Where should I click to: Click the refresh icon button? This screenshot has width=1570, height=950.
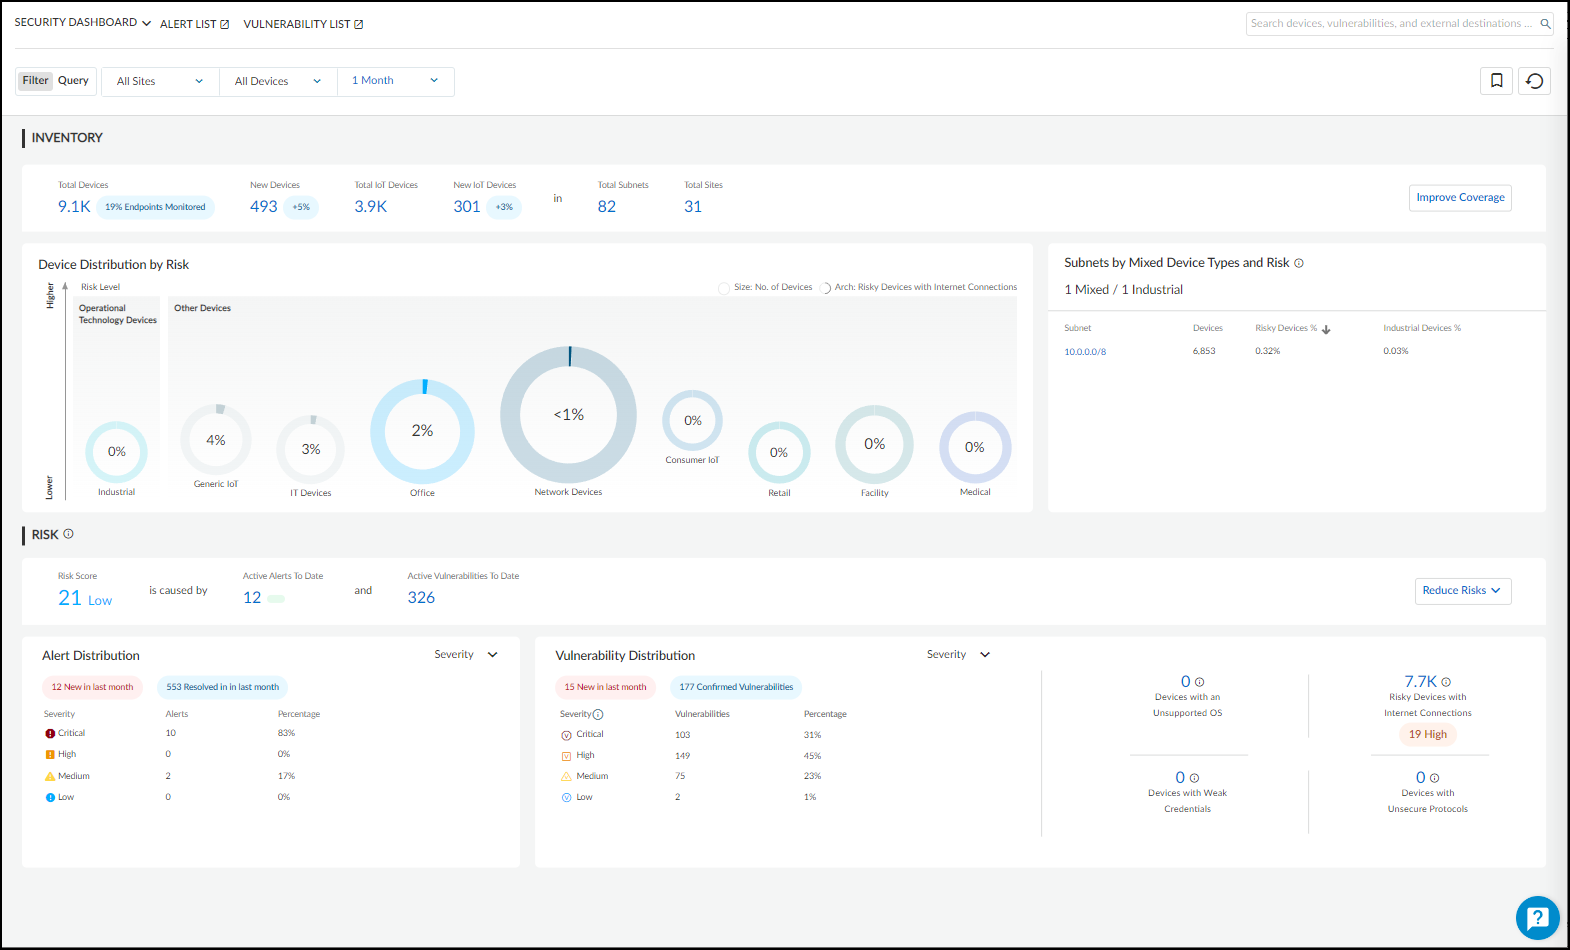click(x=1534, y=81)
